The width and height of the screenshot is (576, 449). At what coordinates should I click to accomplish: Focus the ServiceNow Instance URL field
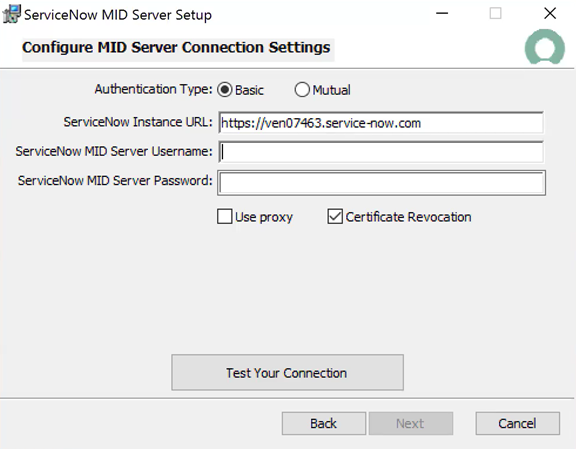pyautogui.click(x=381, y=123)
